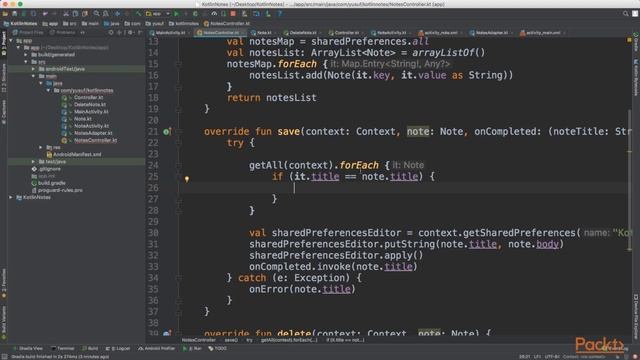Screen dimensions: 640x360
Task: Open Controller.kt in project tree
Action: [x=88, y=98]
